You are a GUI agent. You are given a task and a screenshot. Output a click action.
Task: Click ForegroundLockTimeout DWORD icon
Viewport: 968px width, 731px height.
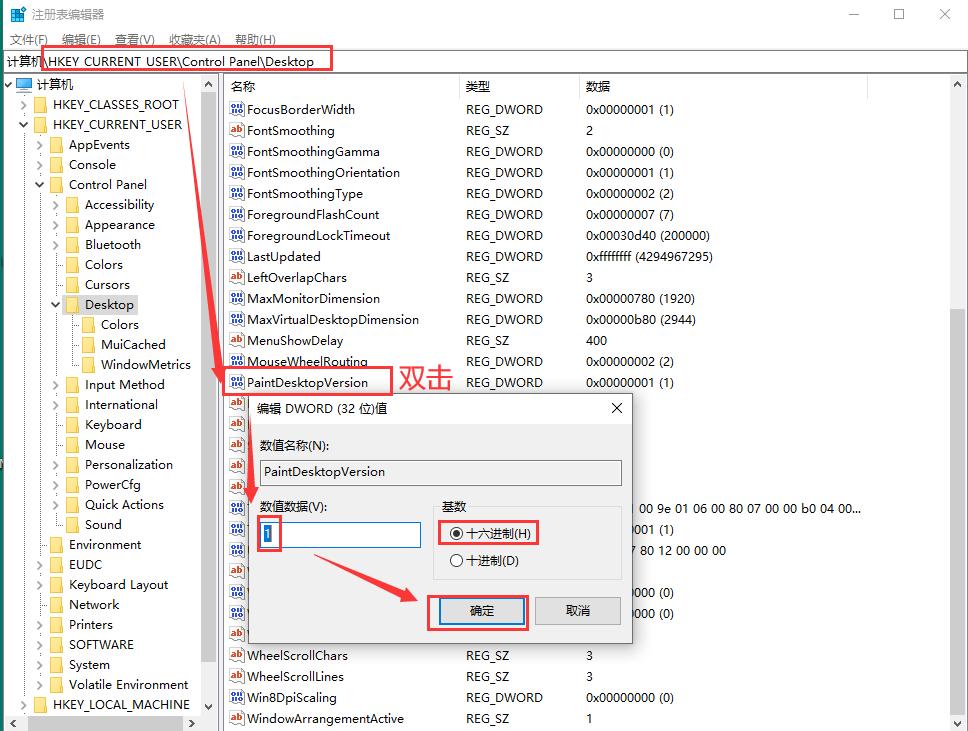pos(236,236)
